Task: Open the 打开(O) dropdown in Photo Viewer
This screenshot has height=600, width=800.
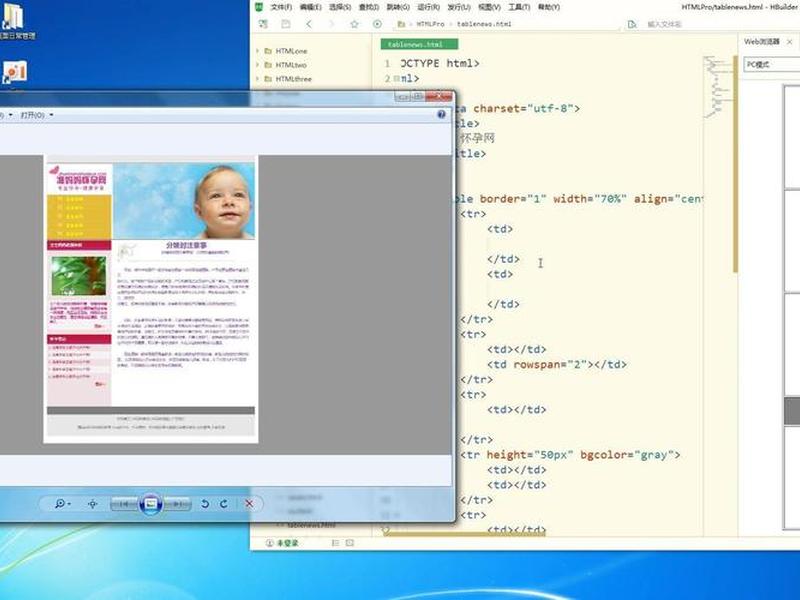Action: [x=37, y=115]
